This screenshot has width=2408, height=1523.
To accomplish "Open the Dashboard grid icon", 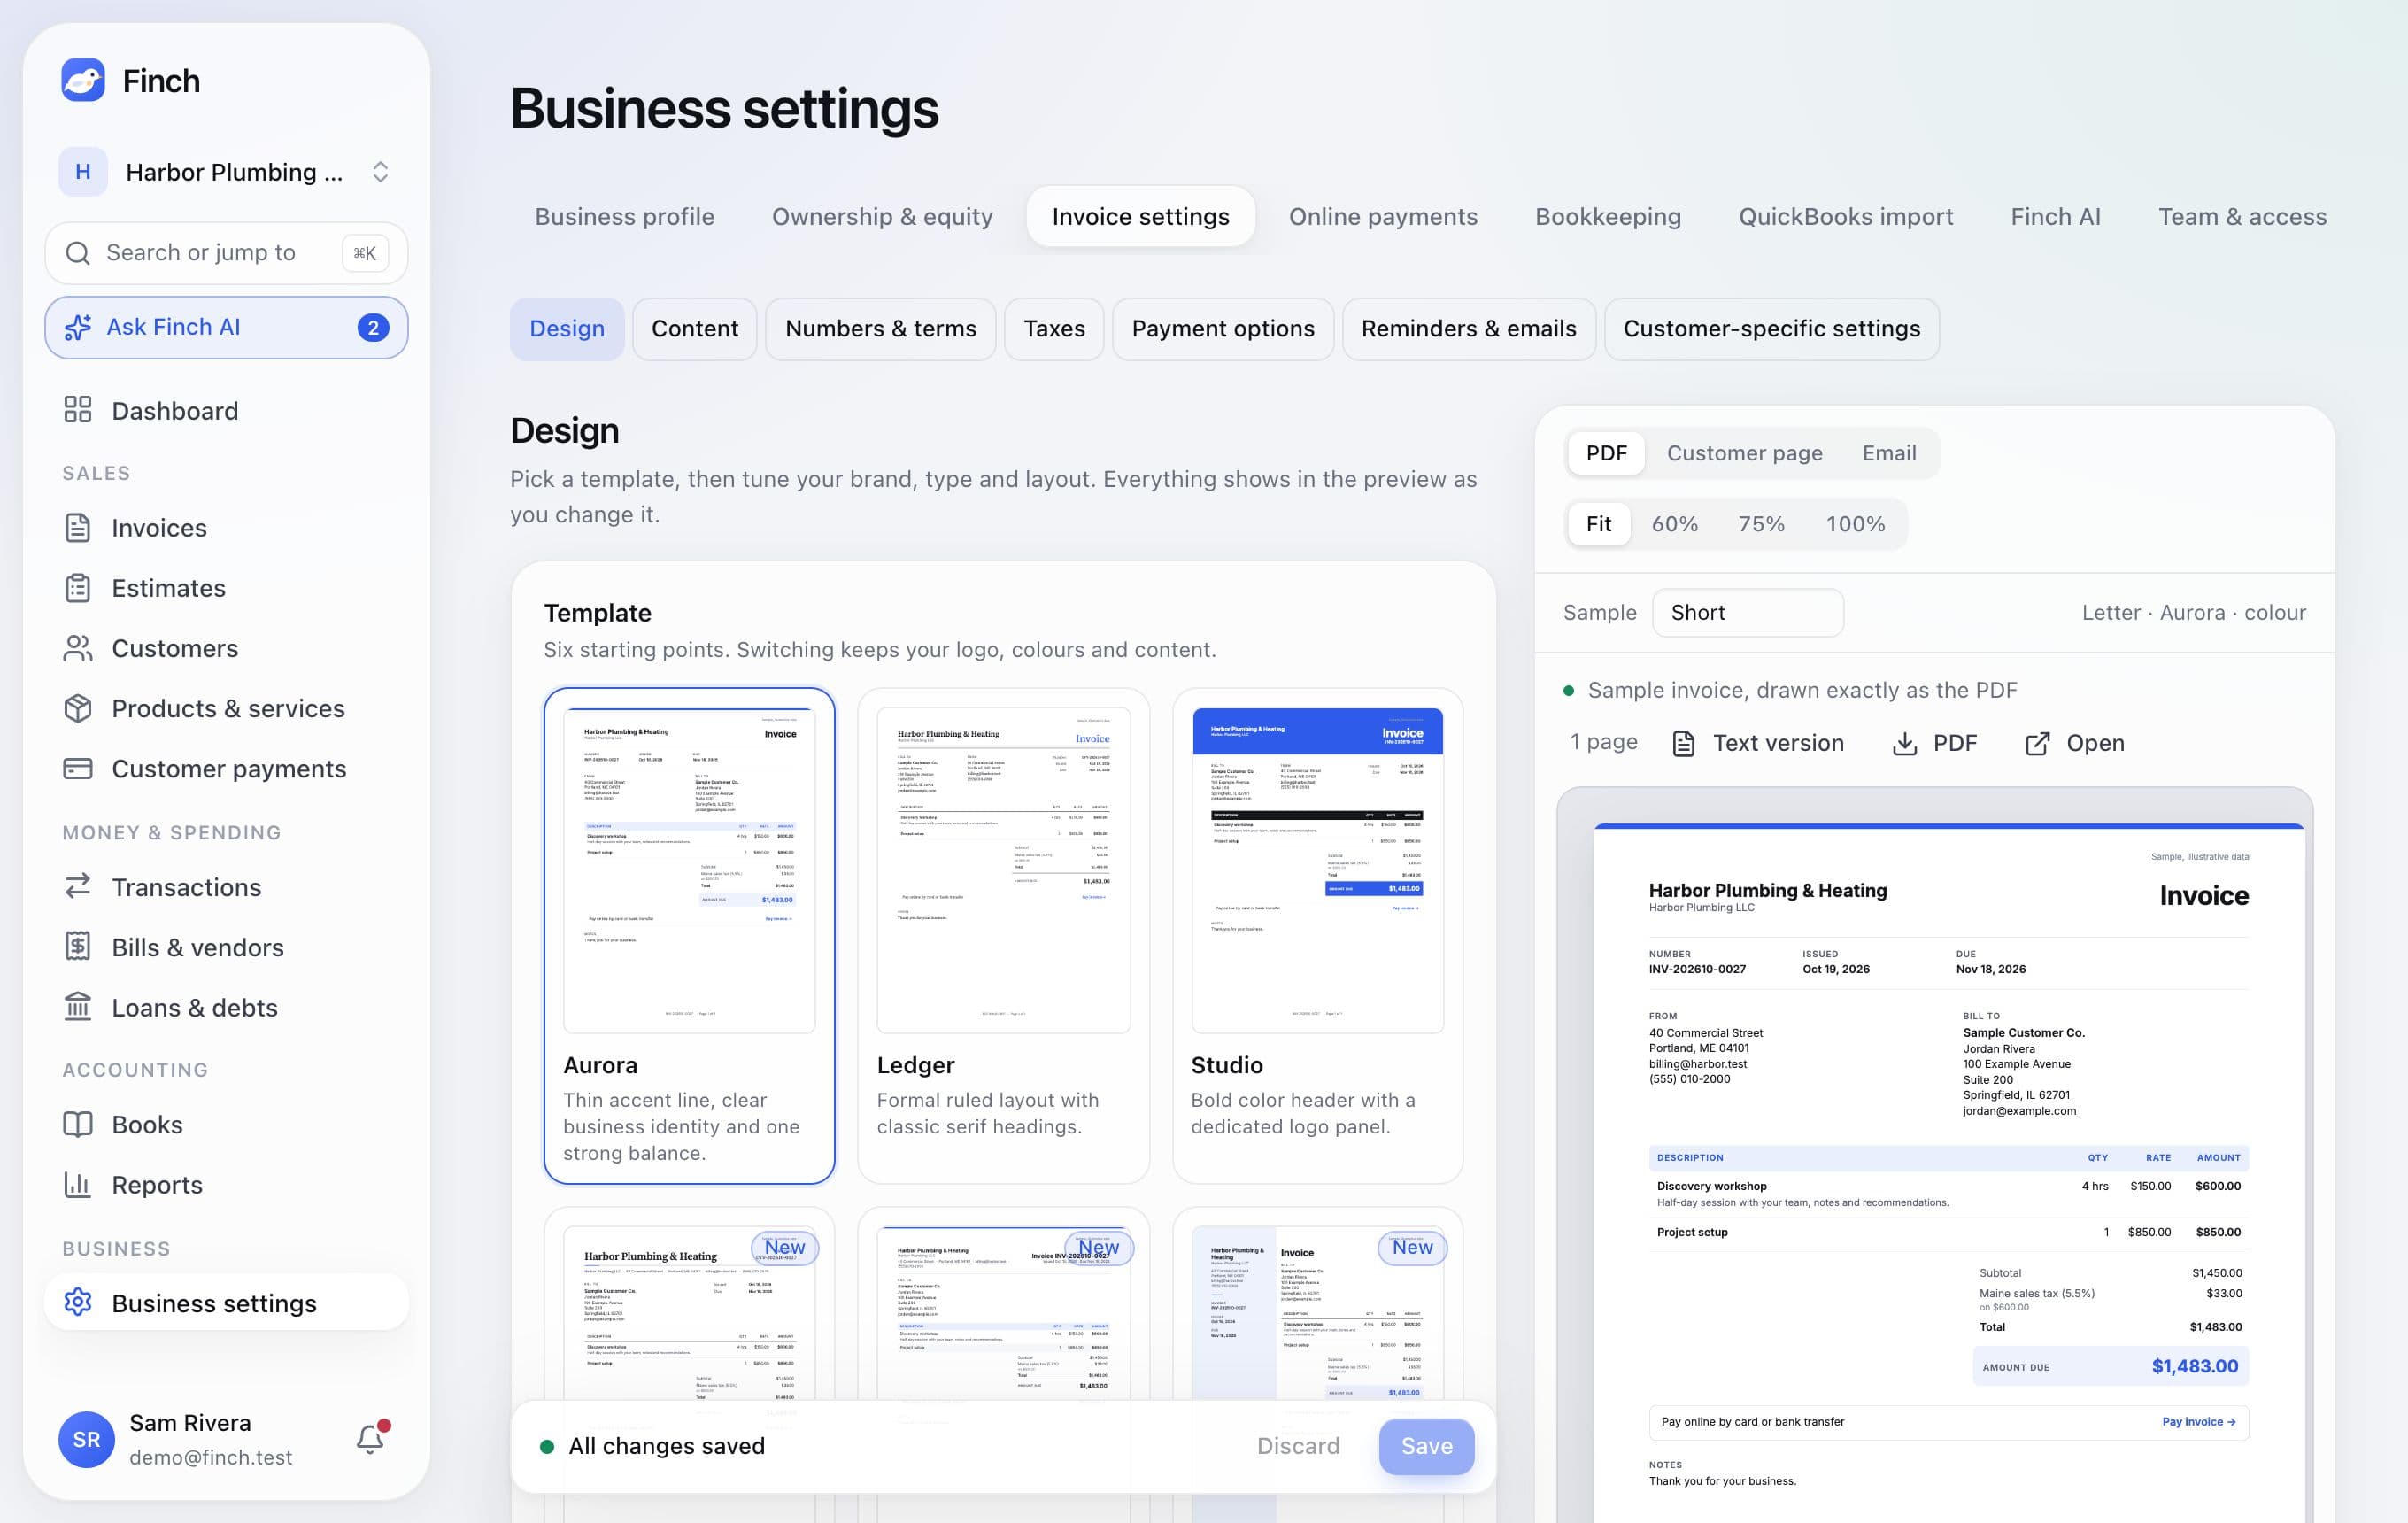I will point(78,410).
